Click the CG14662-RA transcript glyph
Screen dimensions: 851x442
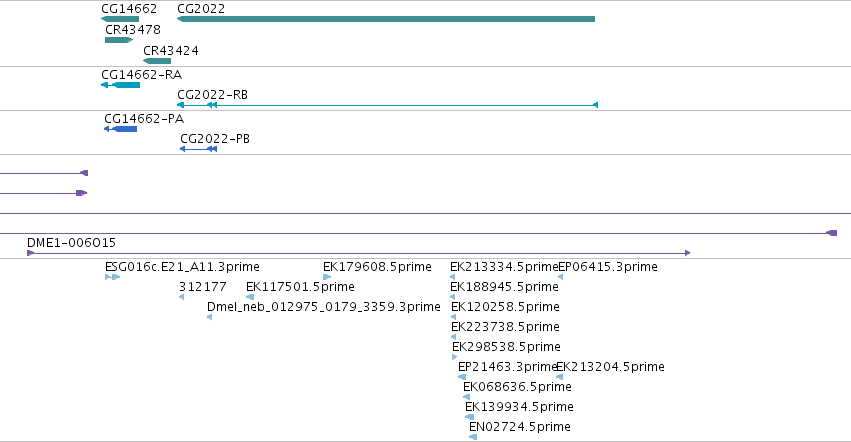click(120, 85)
